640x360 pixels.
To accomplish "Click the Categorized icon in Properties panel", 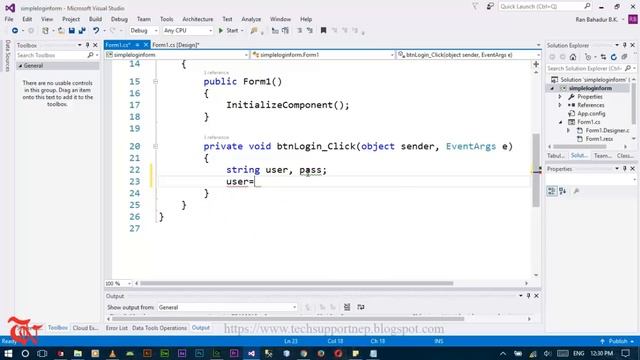I will click(x=551, y=191).
